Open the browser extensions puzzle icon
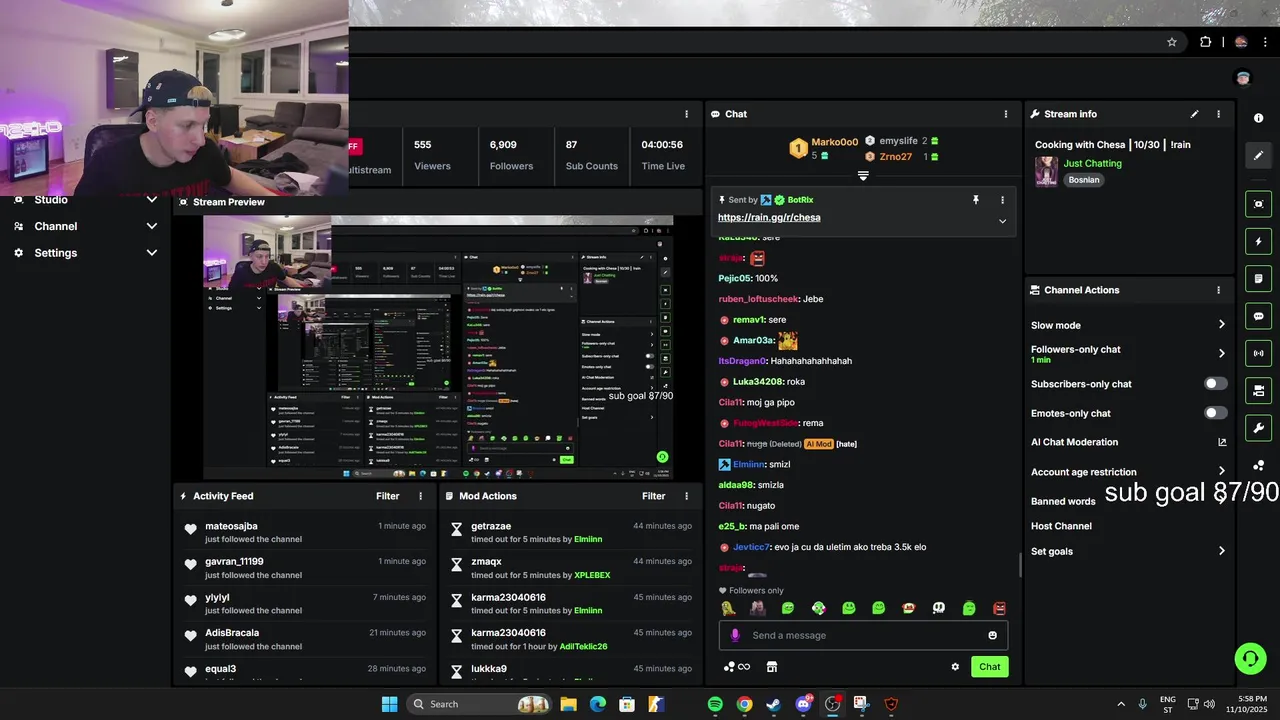 point(1205,42)
